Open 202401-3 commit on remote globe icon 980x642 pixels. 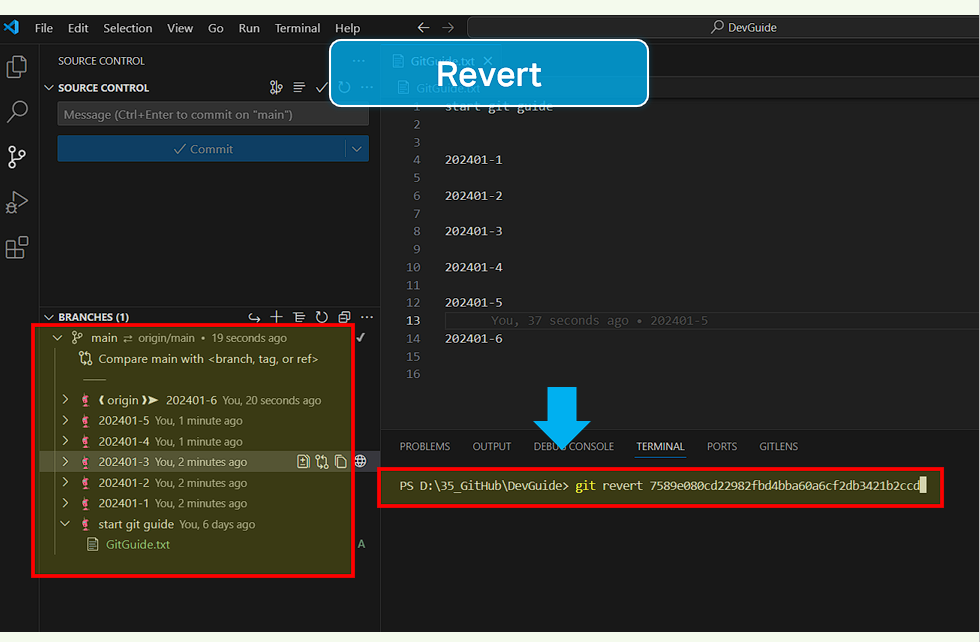point(361,461)
